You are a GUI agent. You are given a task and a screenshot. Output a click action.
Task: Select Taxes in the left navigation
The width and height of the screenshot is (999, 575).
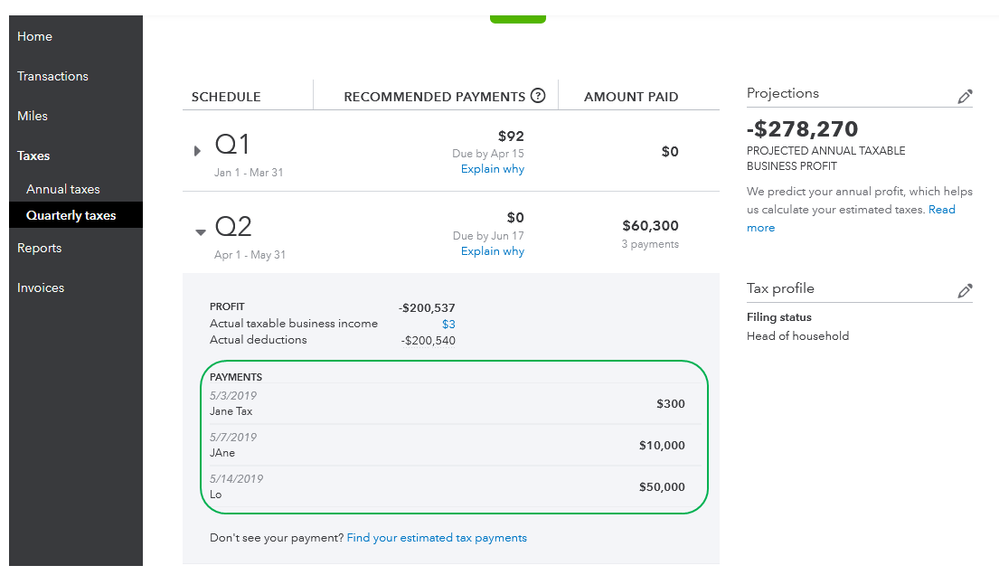tap(34, 156)
